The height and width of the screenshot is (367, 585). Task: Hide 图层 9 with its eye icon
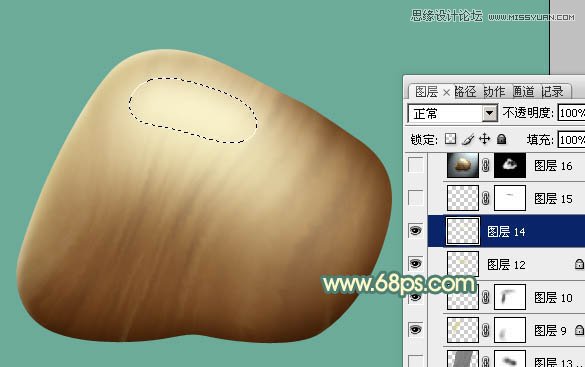[x=416, y=330]
